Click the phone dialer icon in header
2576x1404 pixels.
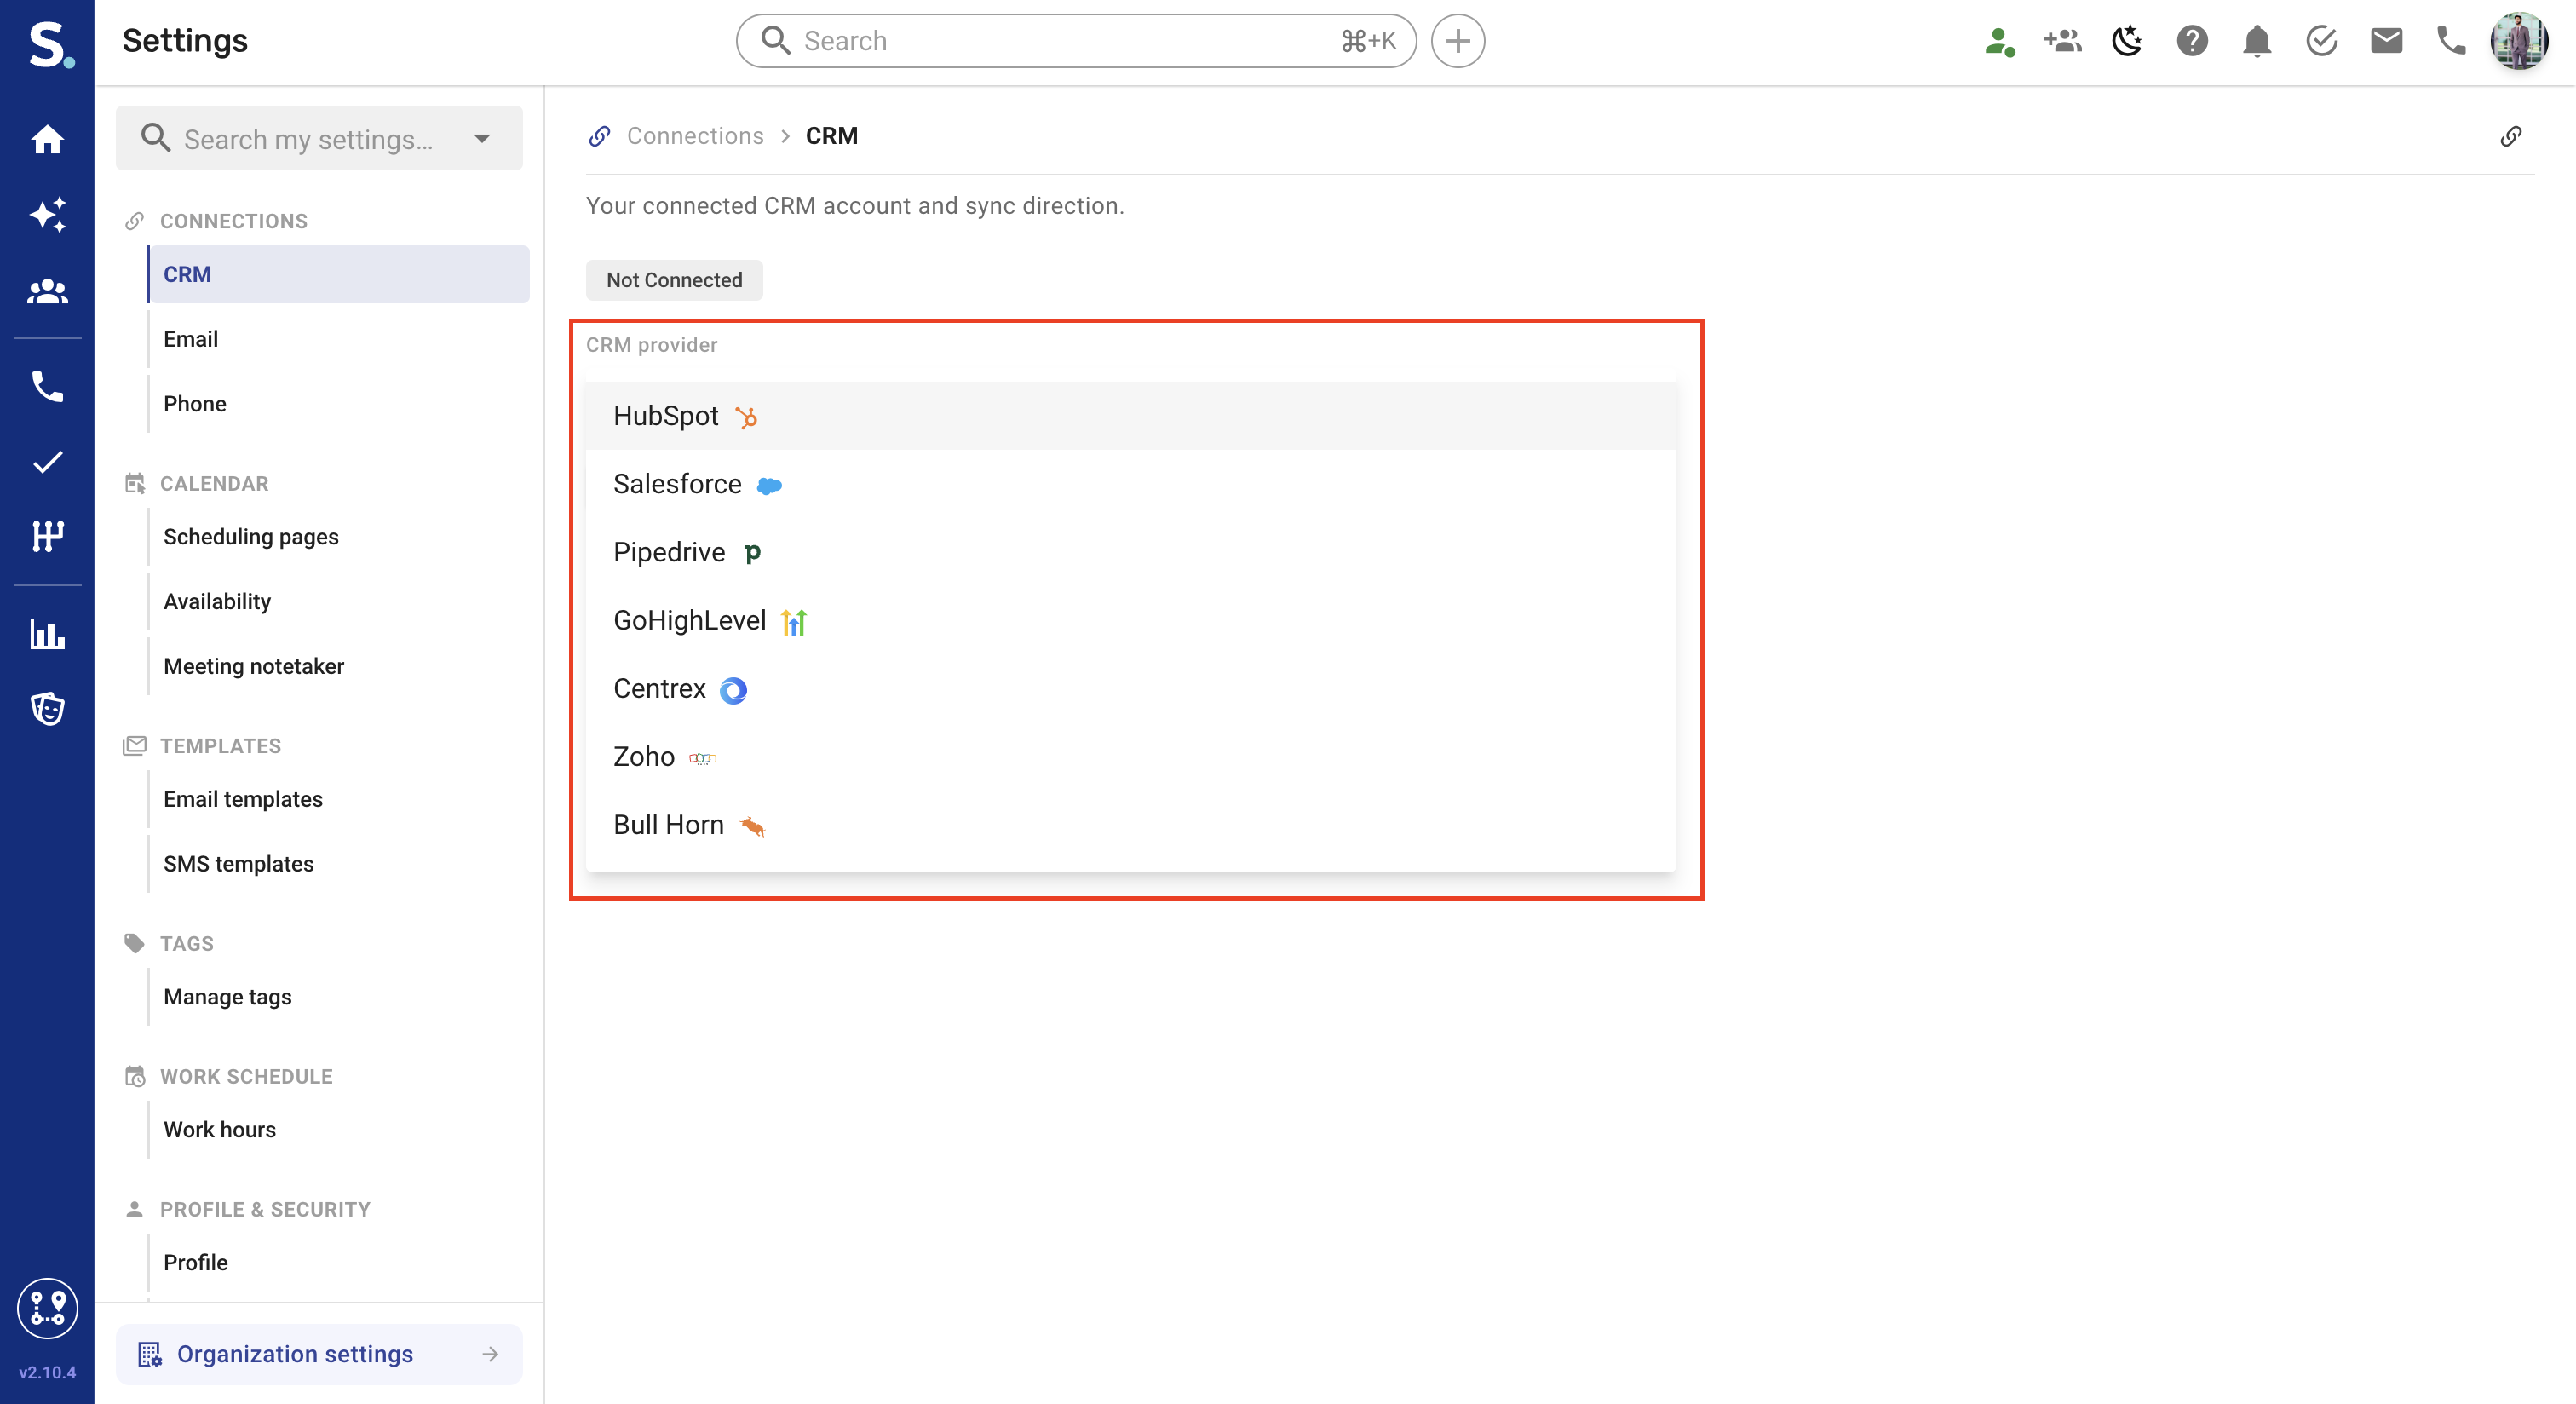(x=2451, y=41)
